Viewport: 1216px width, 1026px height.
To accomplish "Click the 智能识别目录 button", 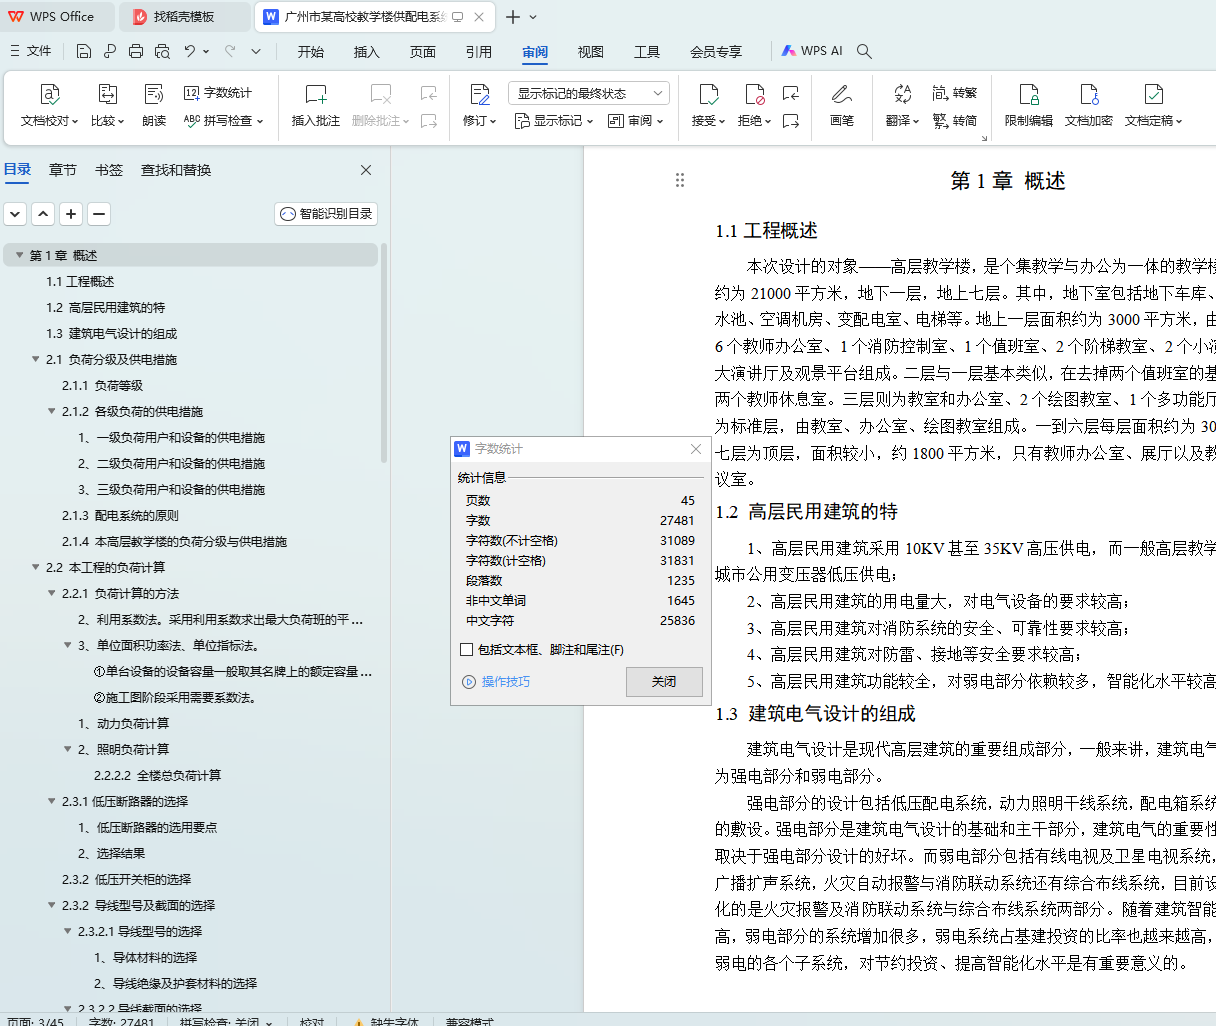I will coord(326,214).
